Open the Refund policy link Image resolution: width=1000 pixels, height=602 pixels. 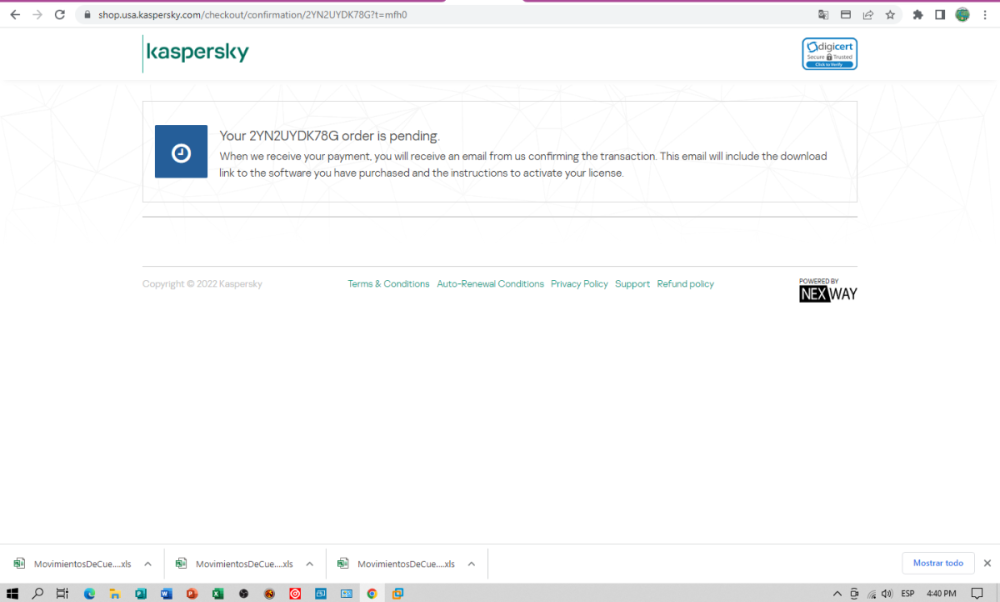pyautogui.click(x=686, y=284)
